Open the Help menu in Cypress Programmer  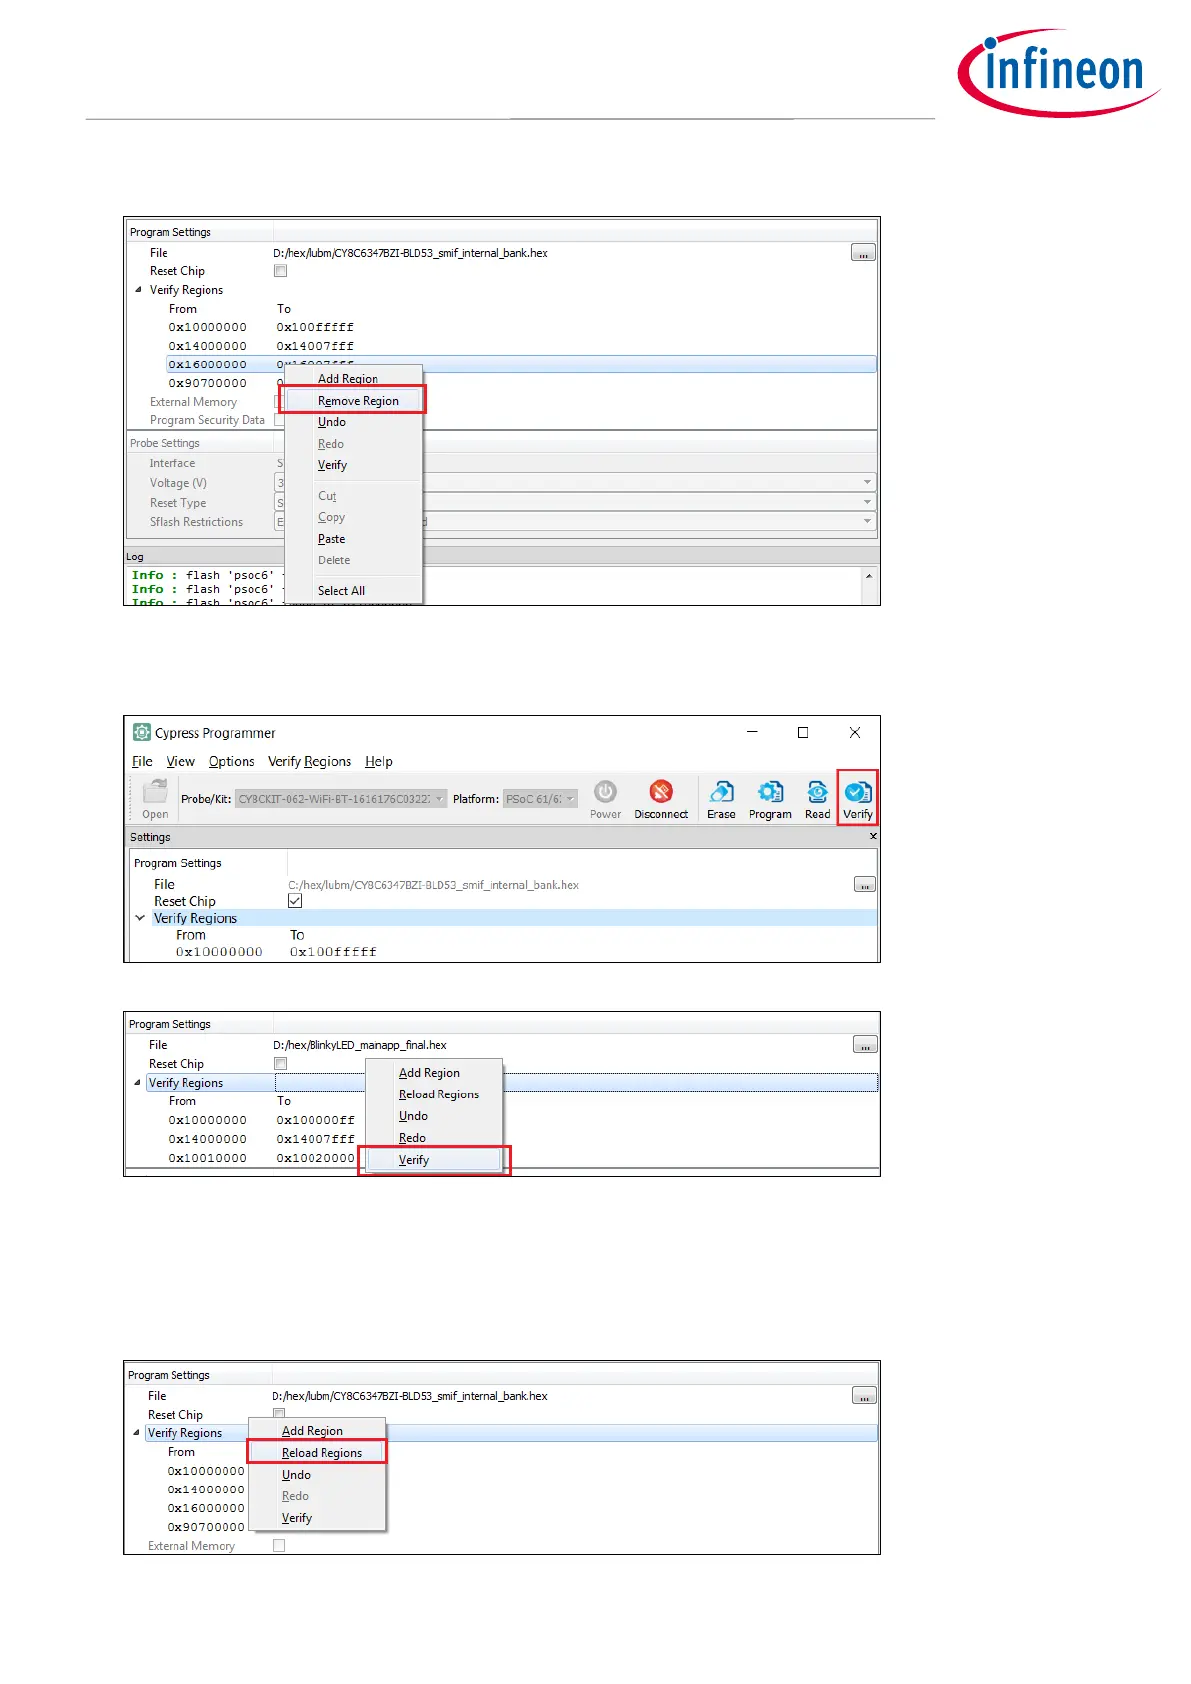pos(378,761)
